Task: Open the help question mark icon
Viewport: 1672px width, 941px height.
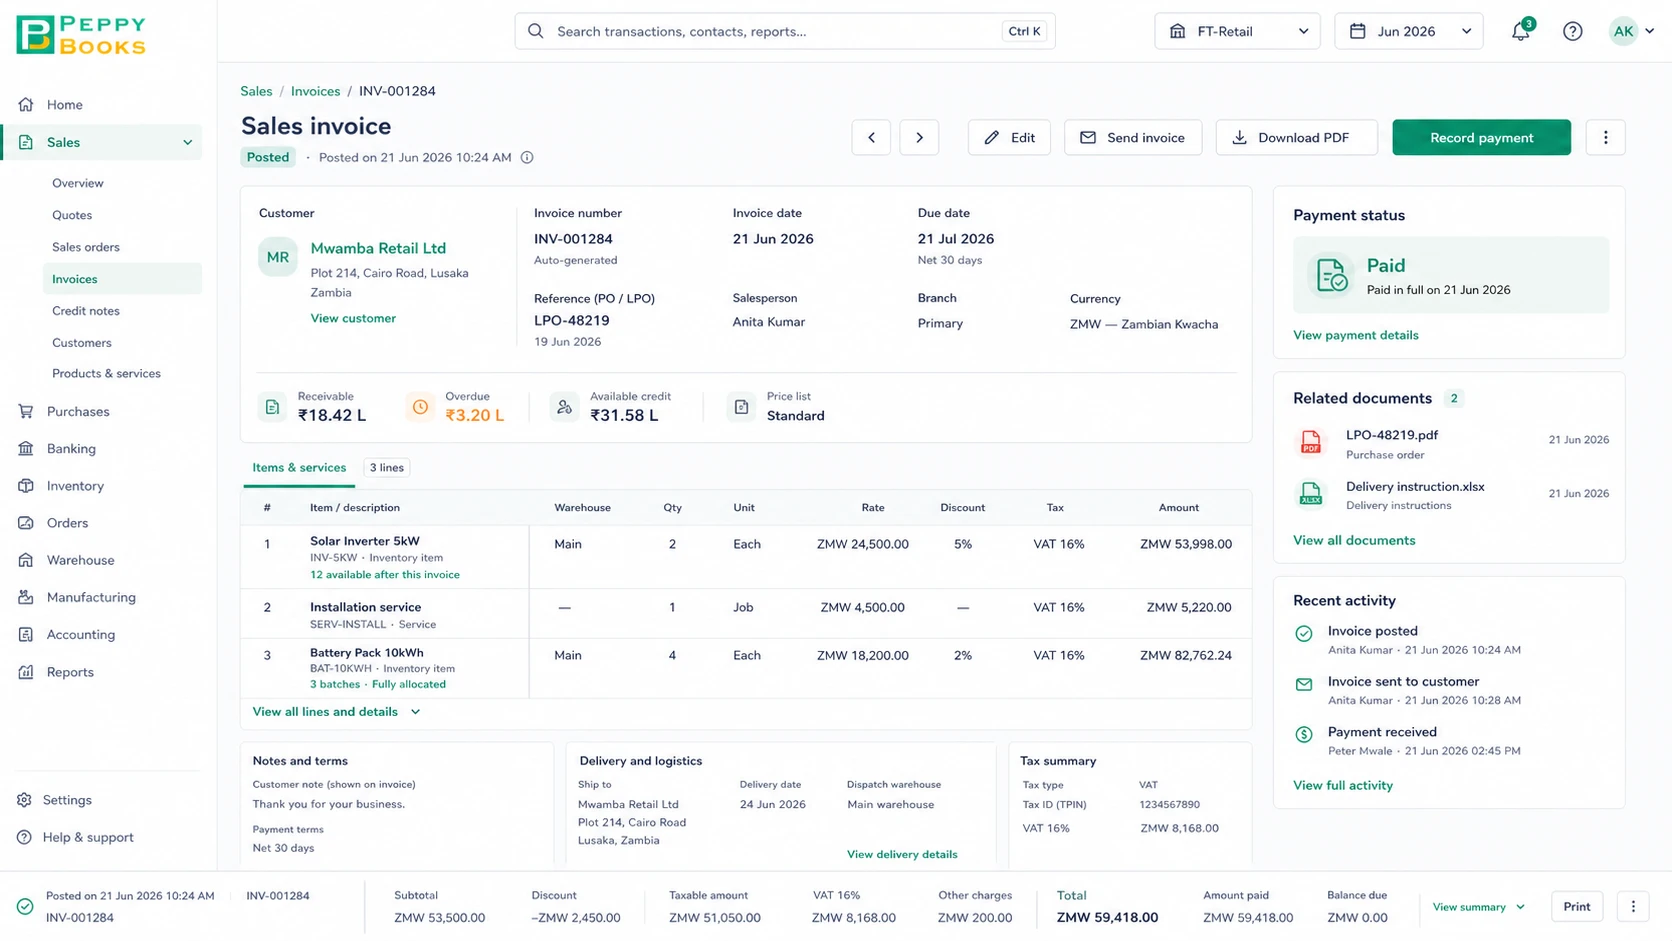Action: 1573,31
